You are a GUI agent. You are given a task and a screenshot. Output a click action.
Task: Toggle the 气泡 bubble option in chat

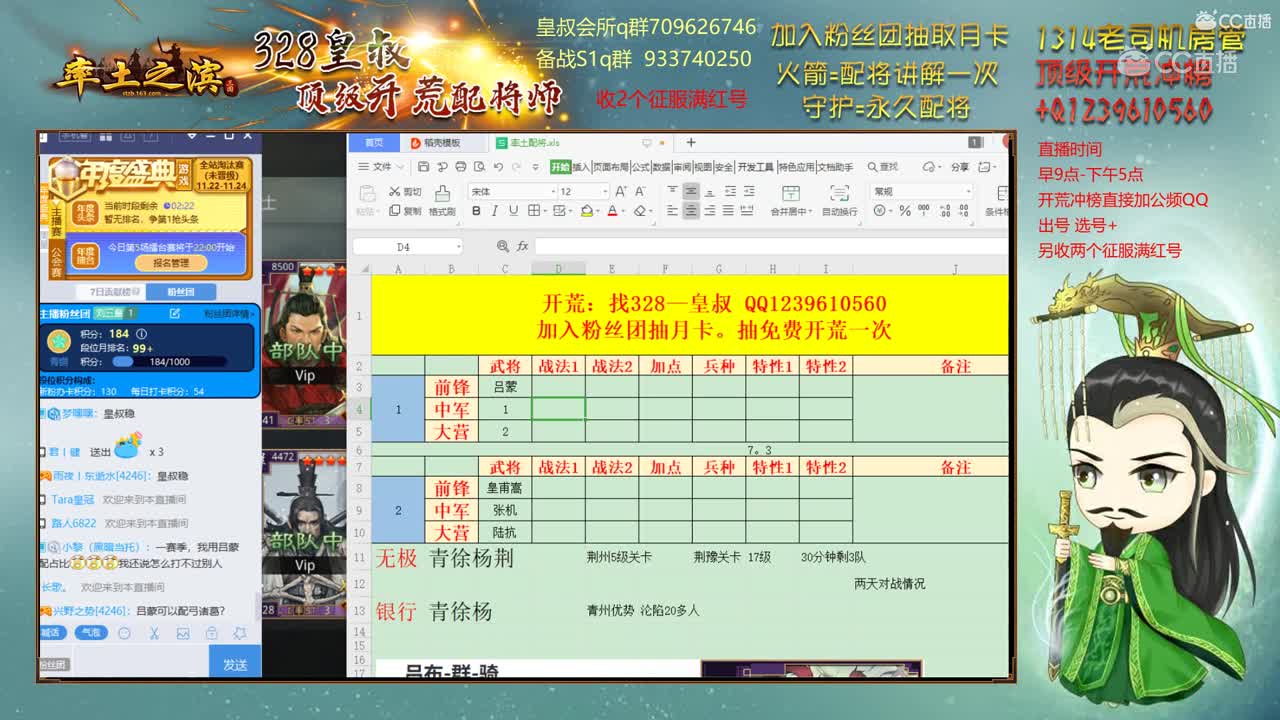coord(90,633)
